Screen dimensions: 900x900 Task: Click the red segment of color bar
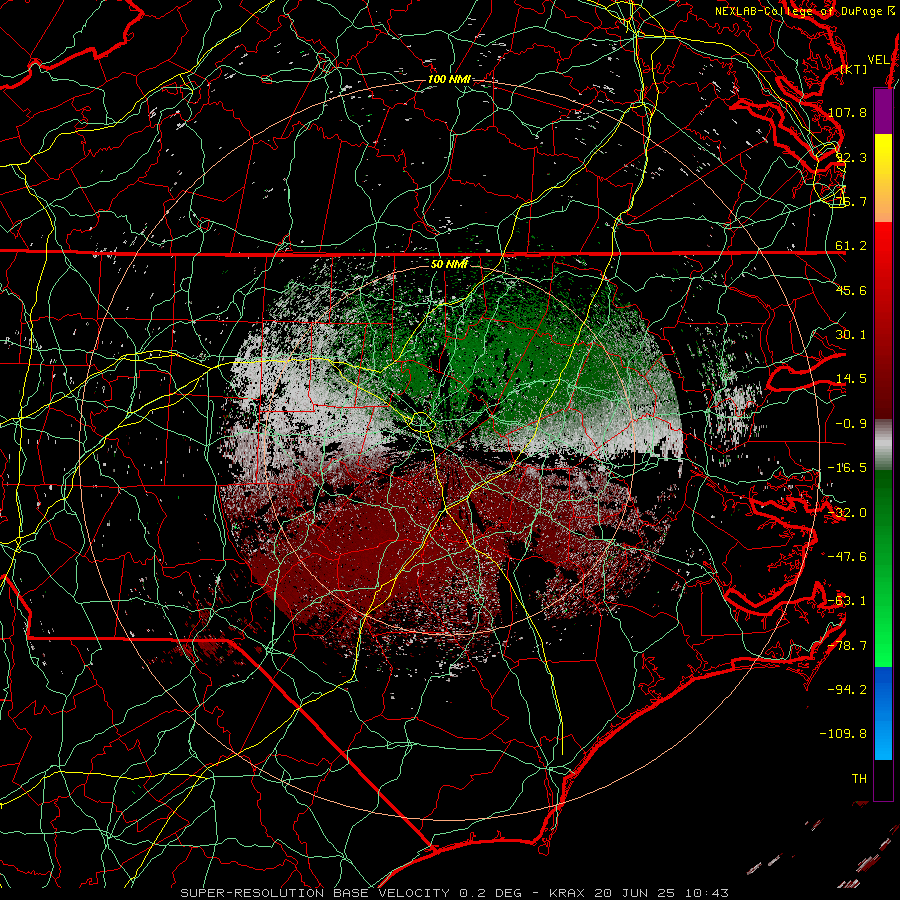883,320
